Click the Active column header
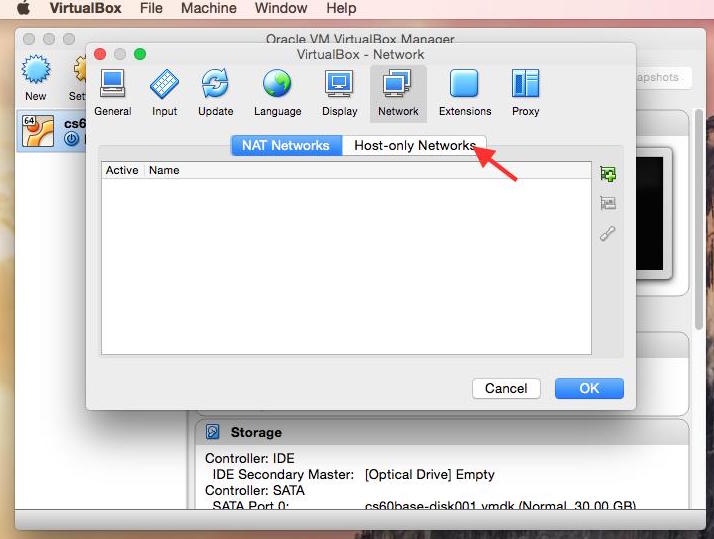The height and width of the screenshot is (539, 714). click(x=122, y=170)
